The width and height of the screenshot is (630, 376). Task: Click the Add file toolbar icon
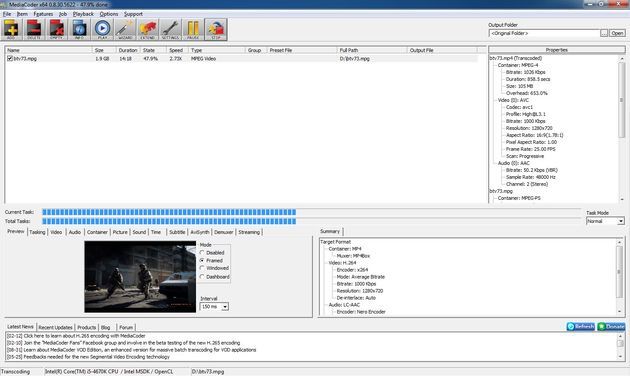tap(11, 29)
